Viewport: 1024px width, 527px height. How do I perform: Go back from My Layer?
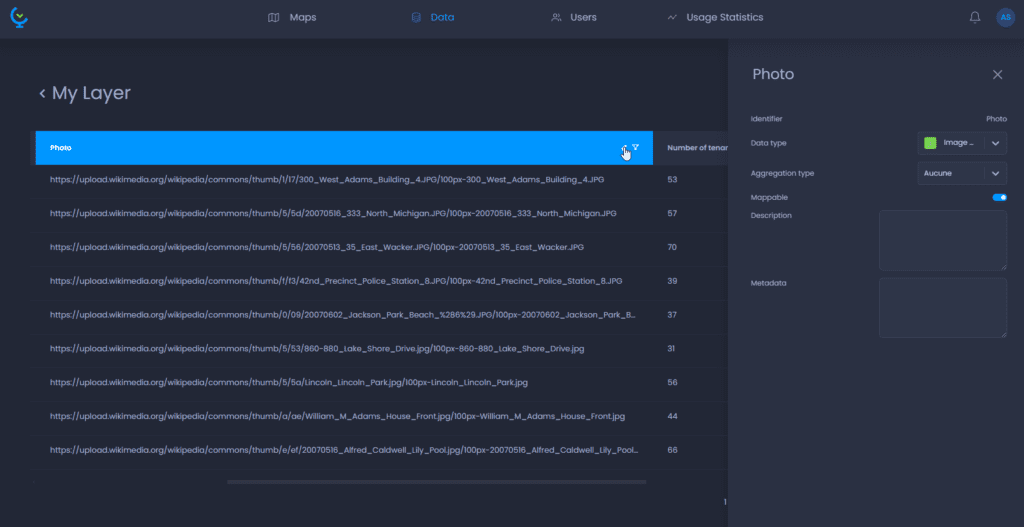coord(42,93)
